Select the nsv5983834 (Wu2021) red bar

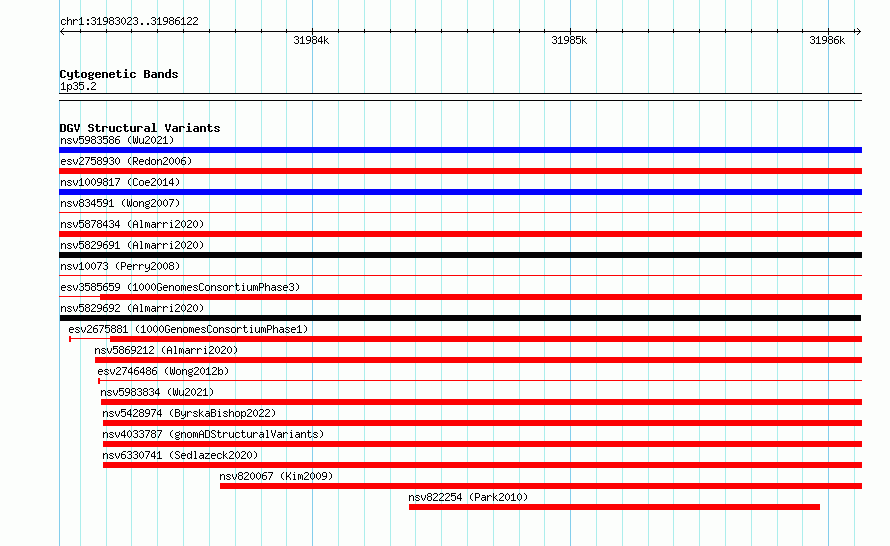(481, 402)
